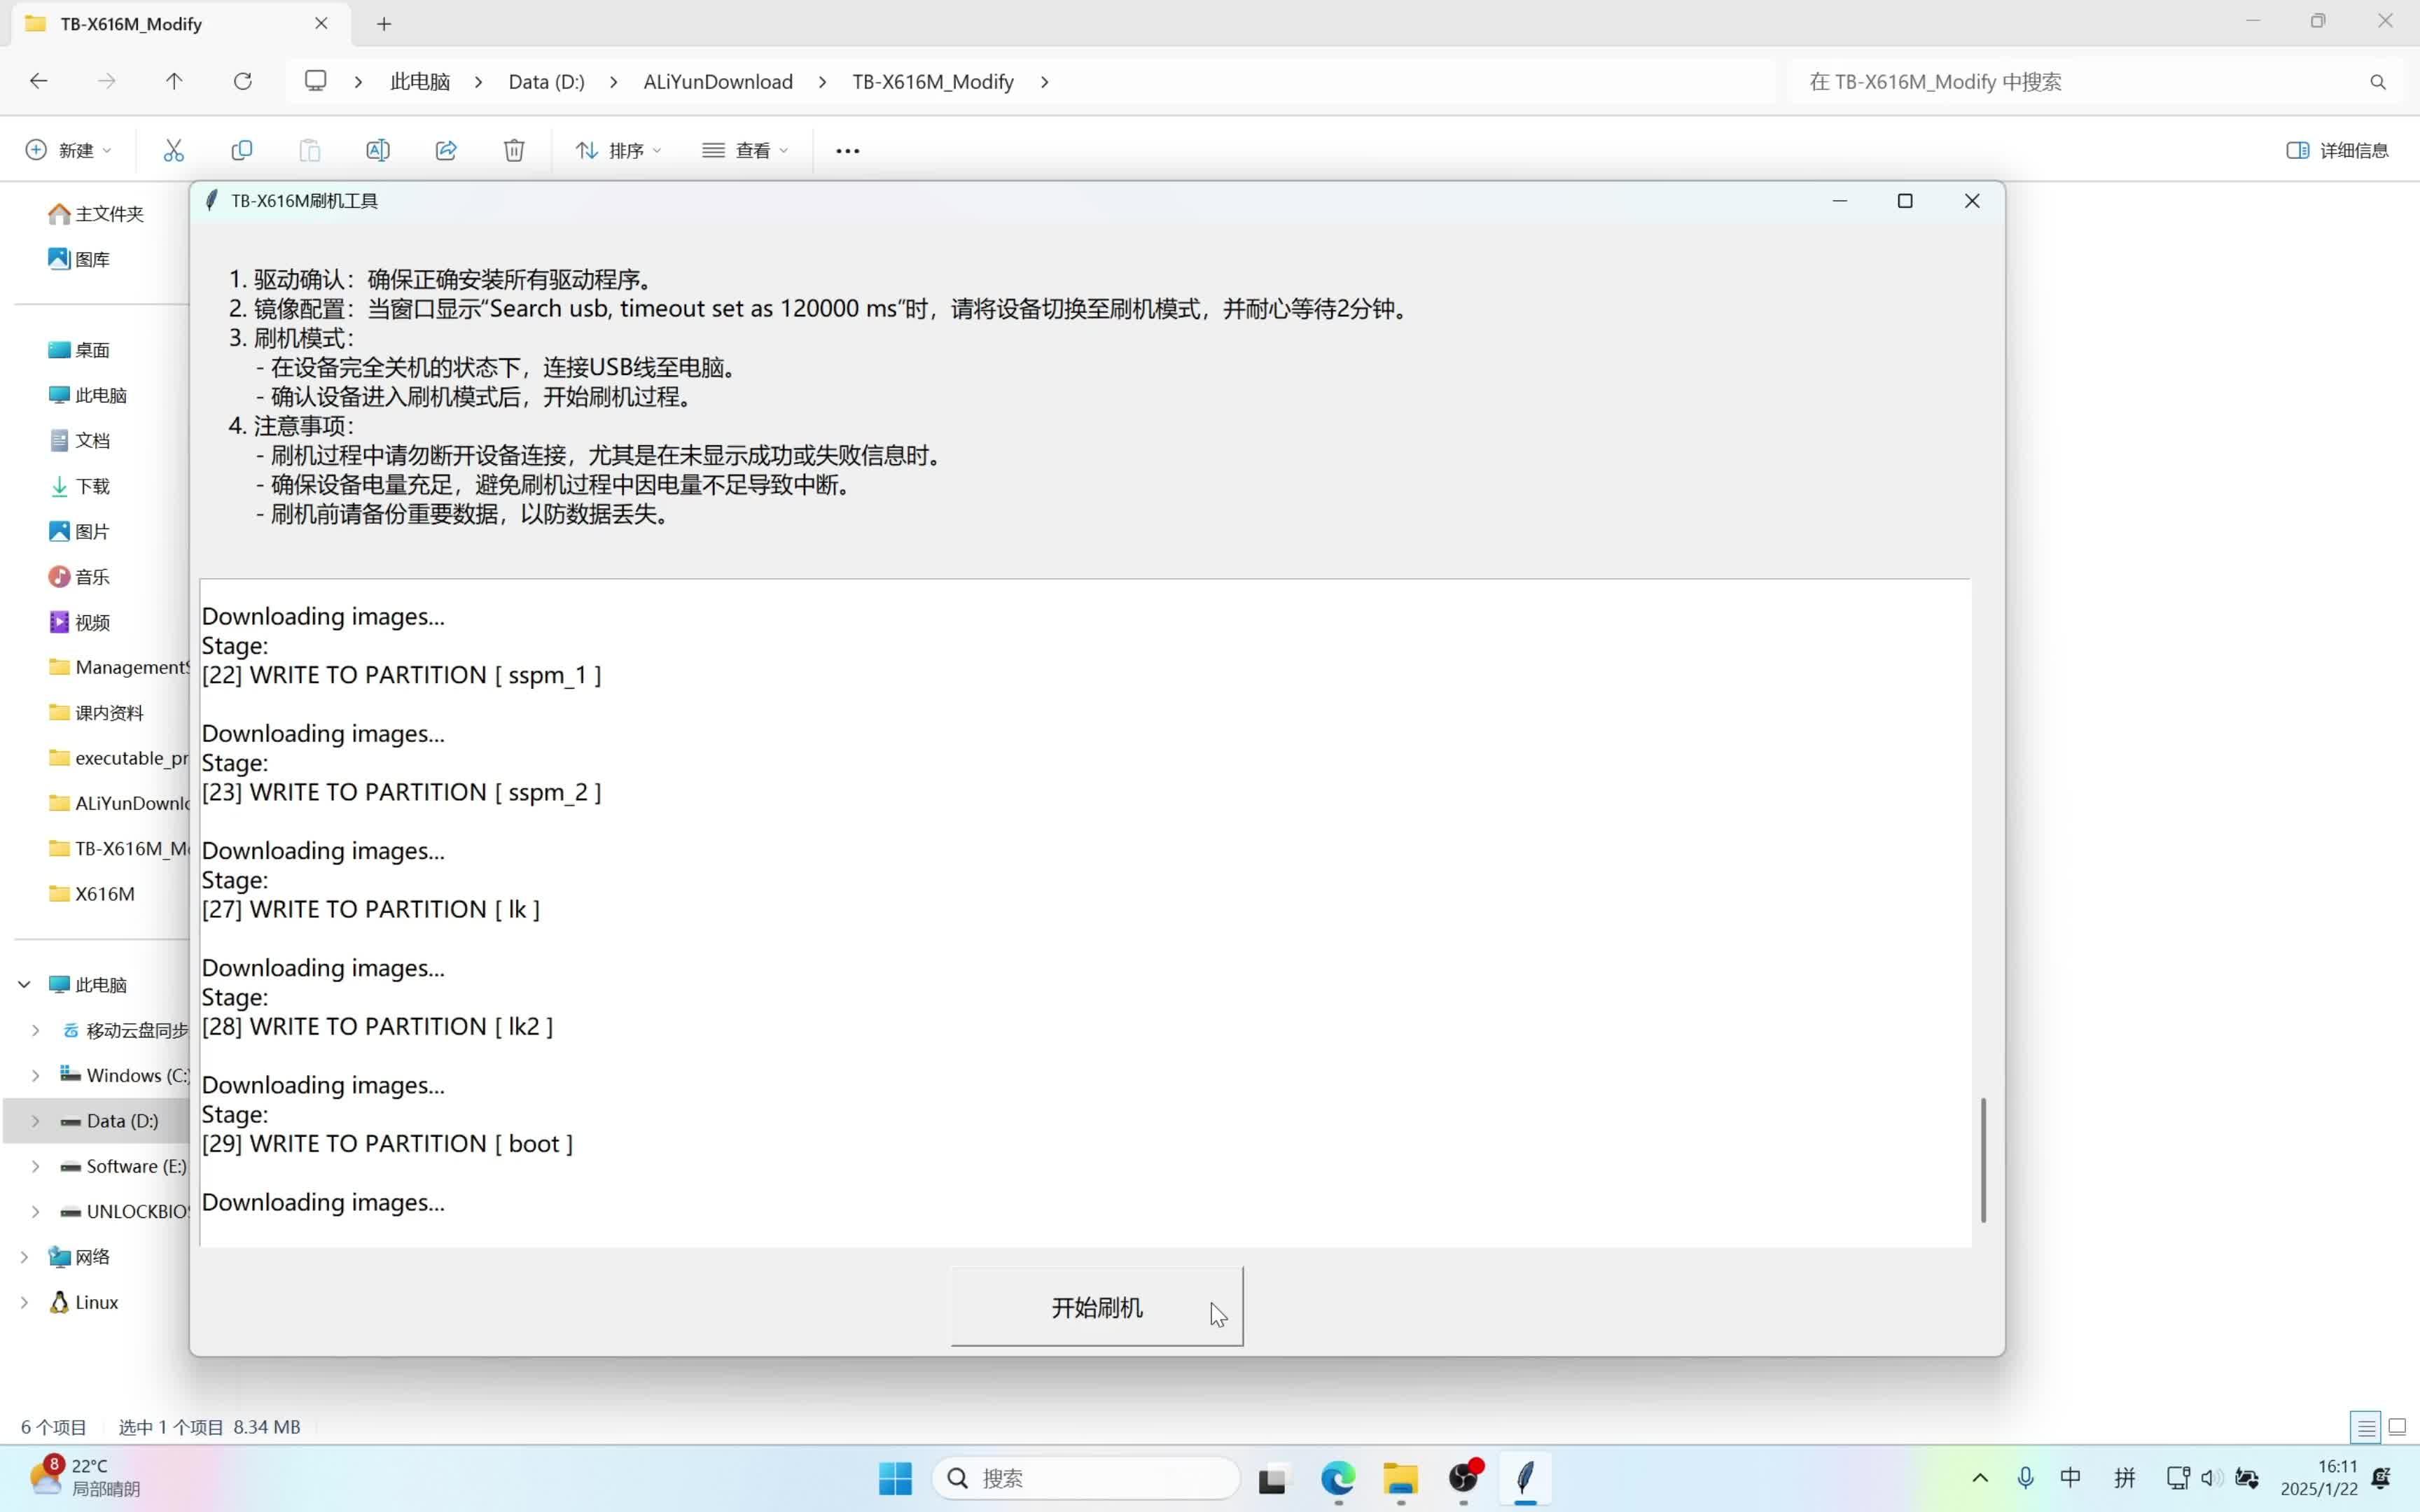Switch to details view in the status bar
The width and height of the screenshot is (2420, 1512).
2364,1427
